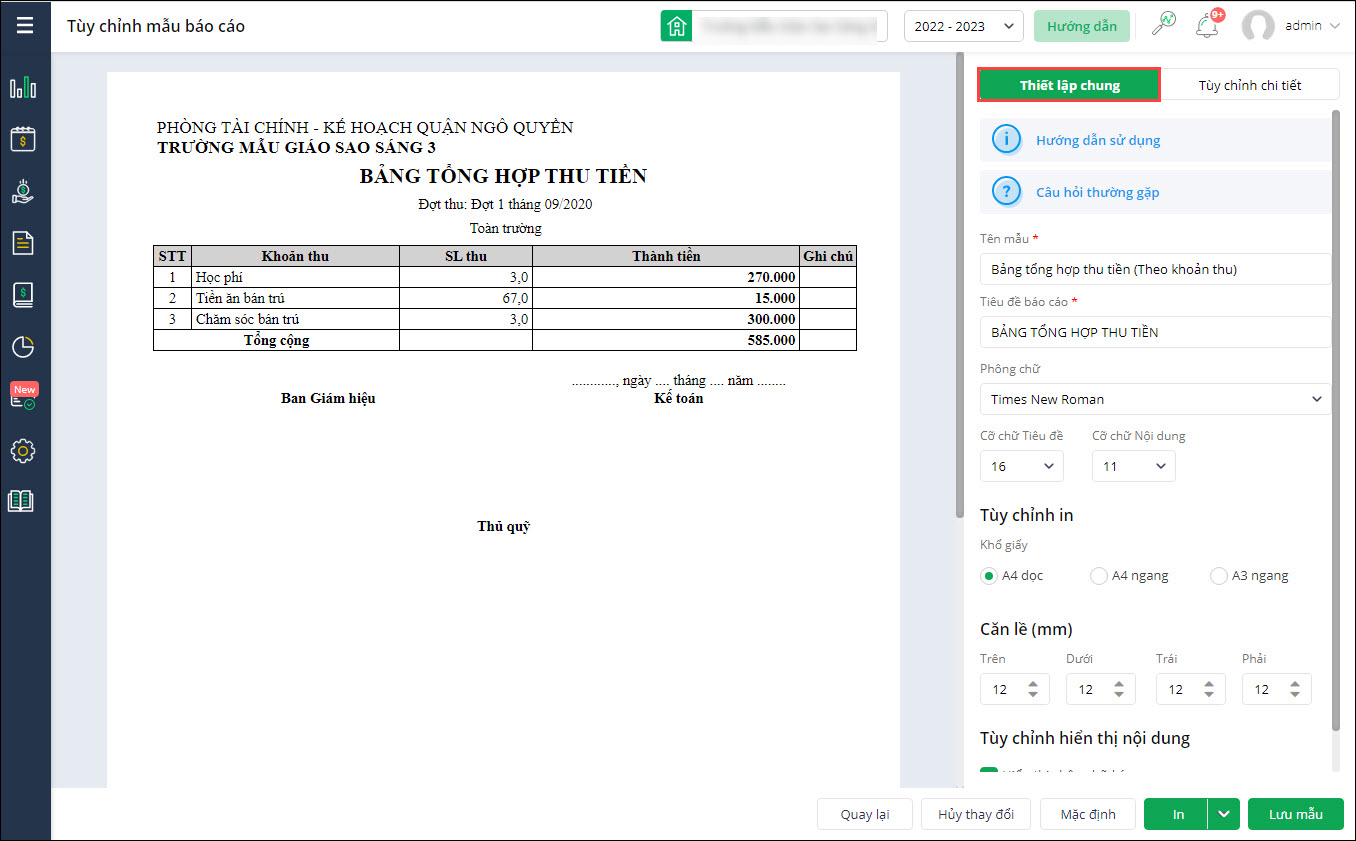Viewport: 1356px width, 841px height.
Task: Click the Khoản thu column header
Action: point(295,256)
